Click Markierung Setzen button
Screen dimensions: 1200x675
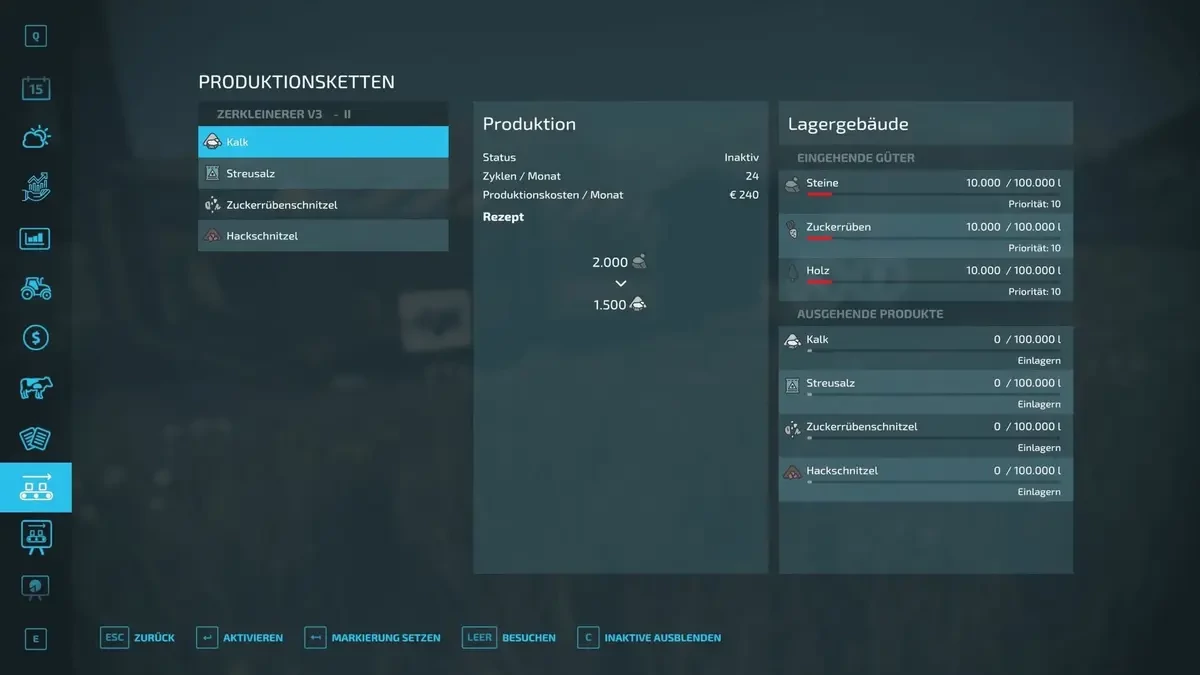click(371, 637)
